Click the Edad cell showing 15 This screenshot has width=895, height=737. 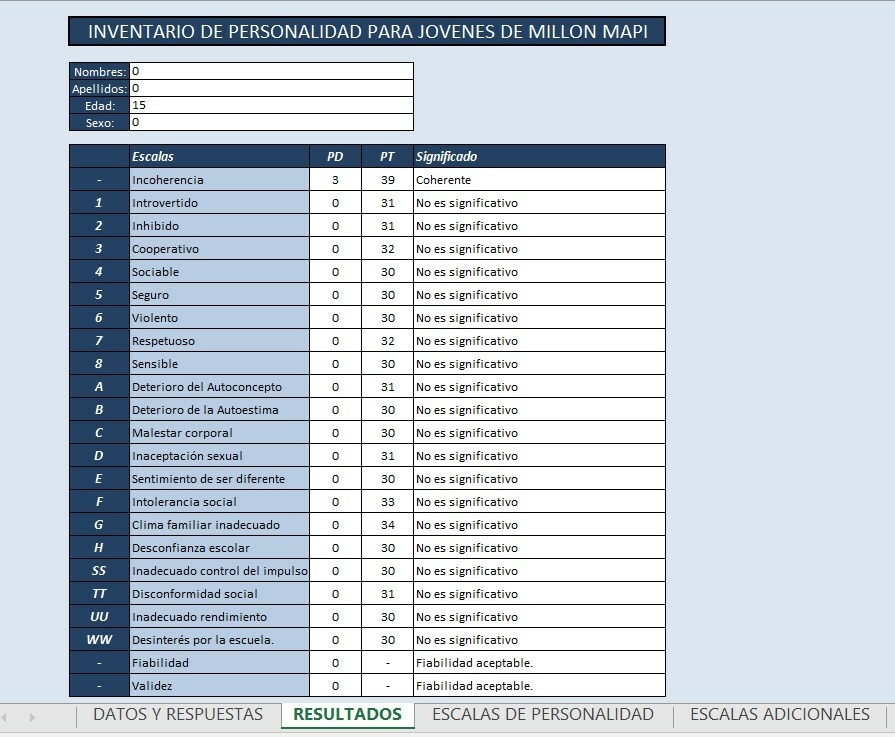[271, 105]
